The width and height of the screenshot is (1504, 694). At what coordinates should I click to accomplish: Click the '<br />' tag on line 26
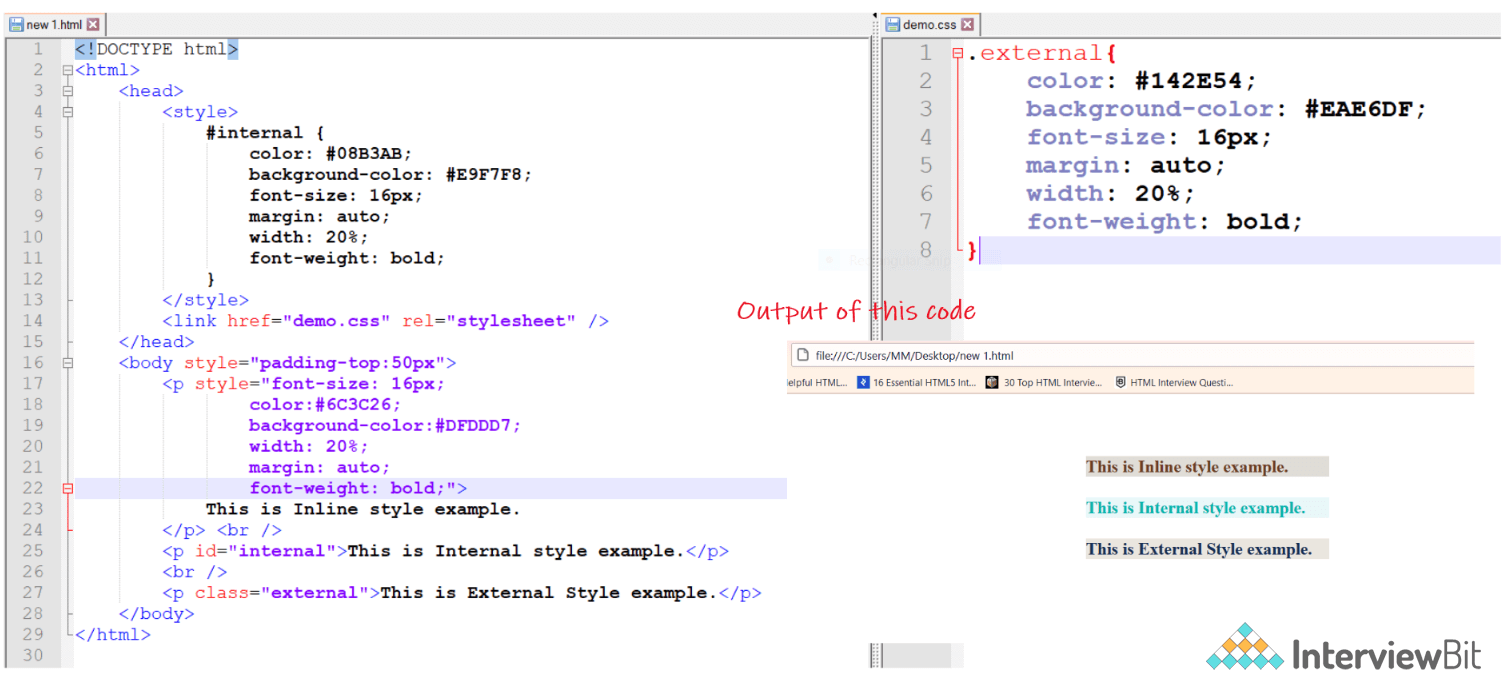(x=195, y=572)
